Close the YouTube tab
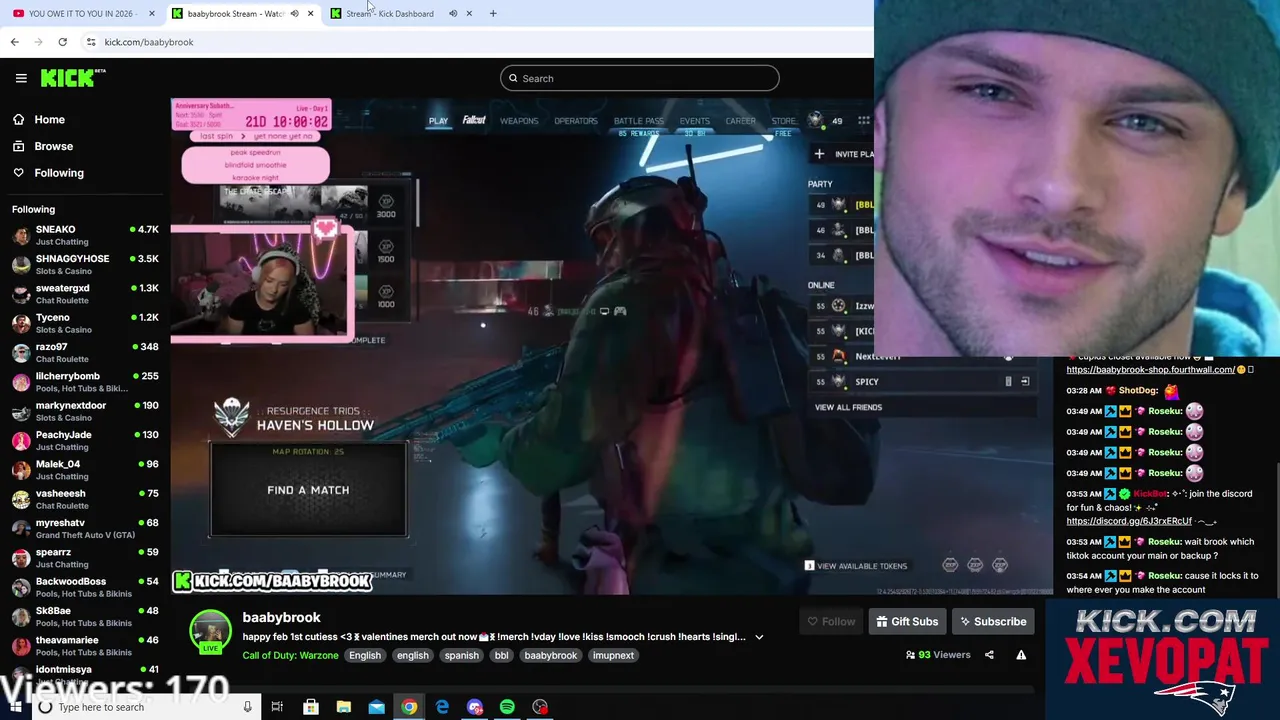This screenshot has height=720, width=1280. [151, 13]
